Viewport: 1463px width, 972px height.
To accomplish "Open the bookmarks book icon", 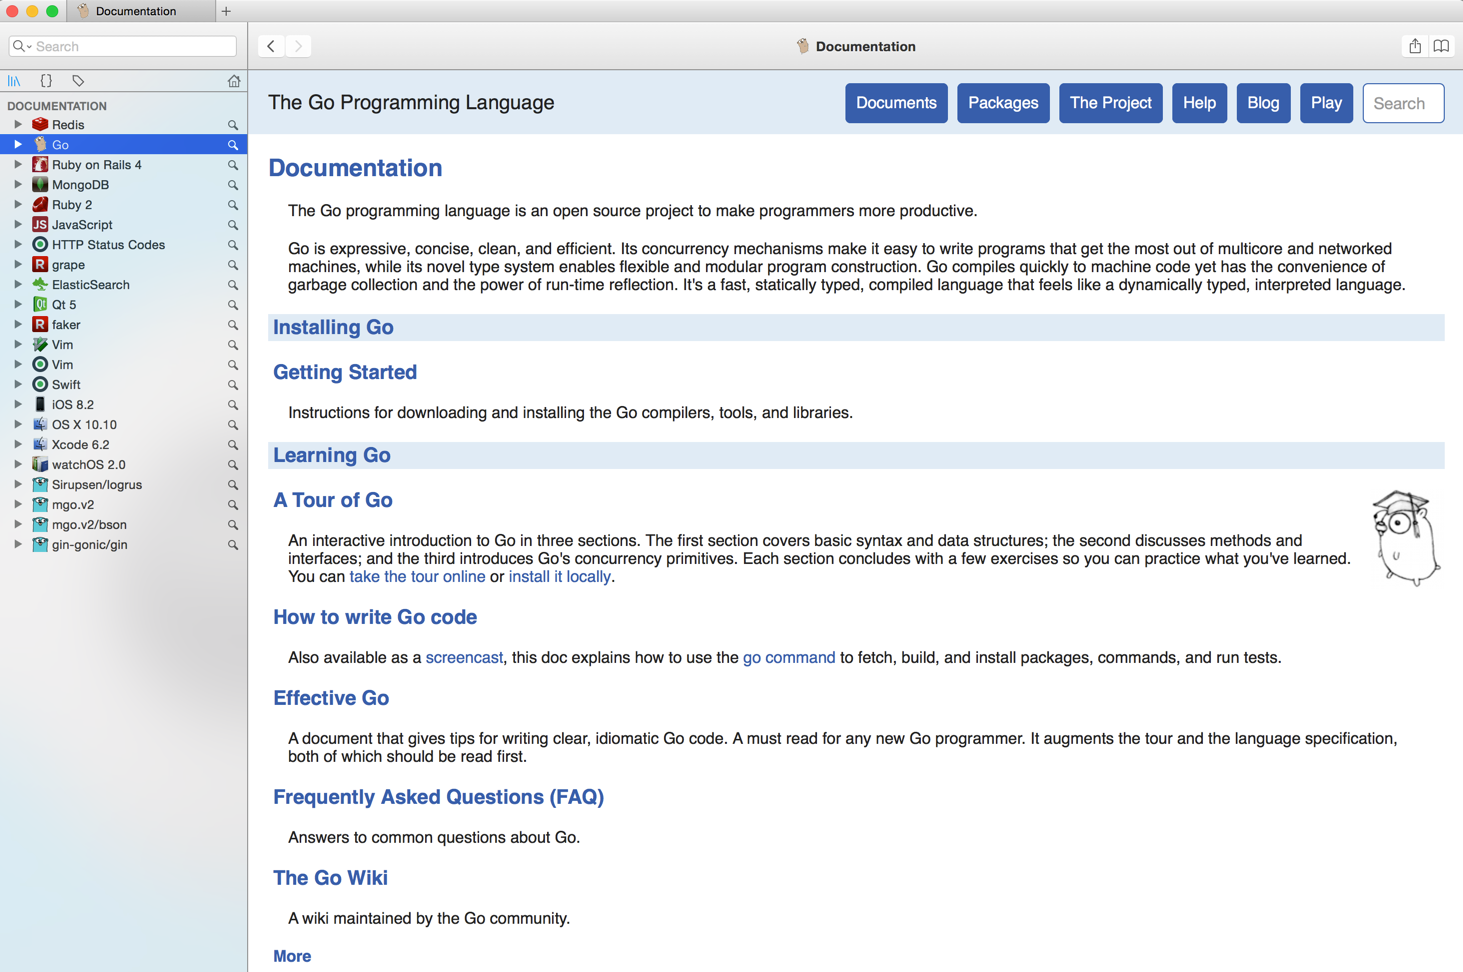I will point(1441,46).
